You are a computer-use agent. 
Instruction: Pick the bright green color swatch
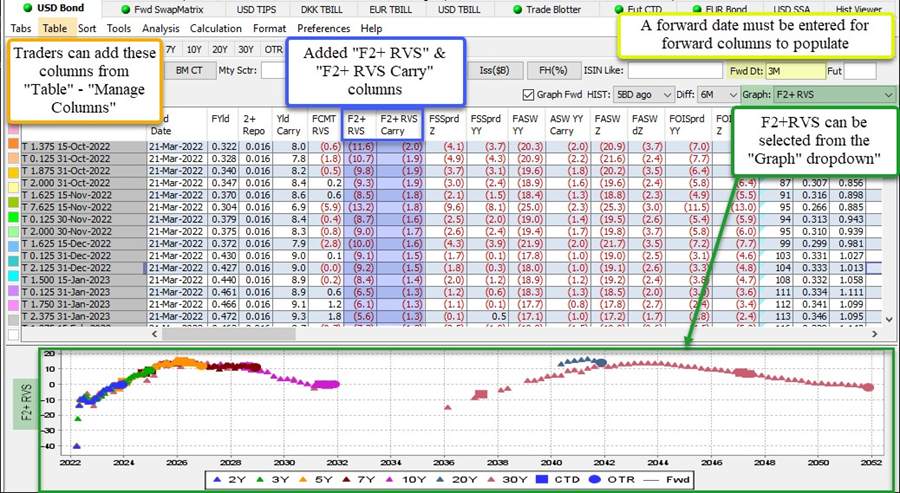13,218
